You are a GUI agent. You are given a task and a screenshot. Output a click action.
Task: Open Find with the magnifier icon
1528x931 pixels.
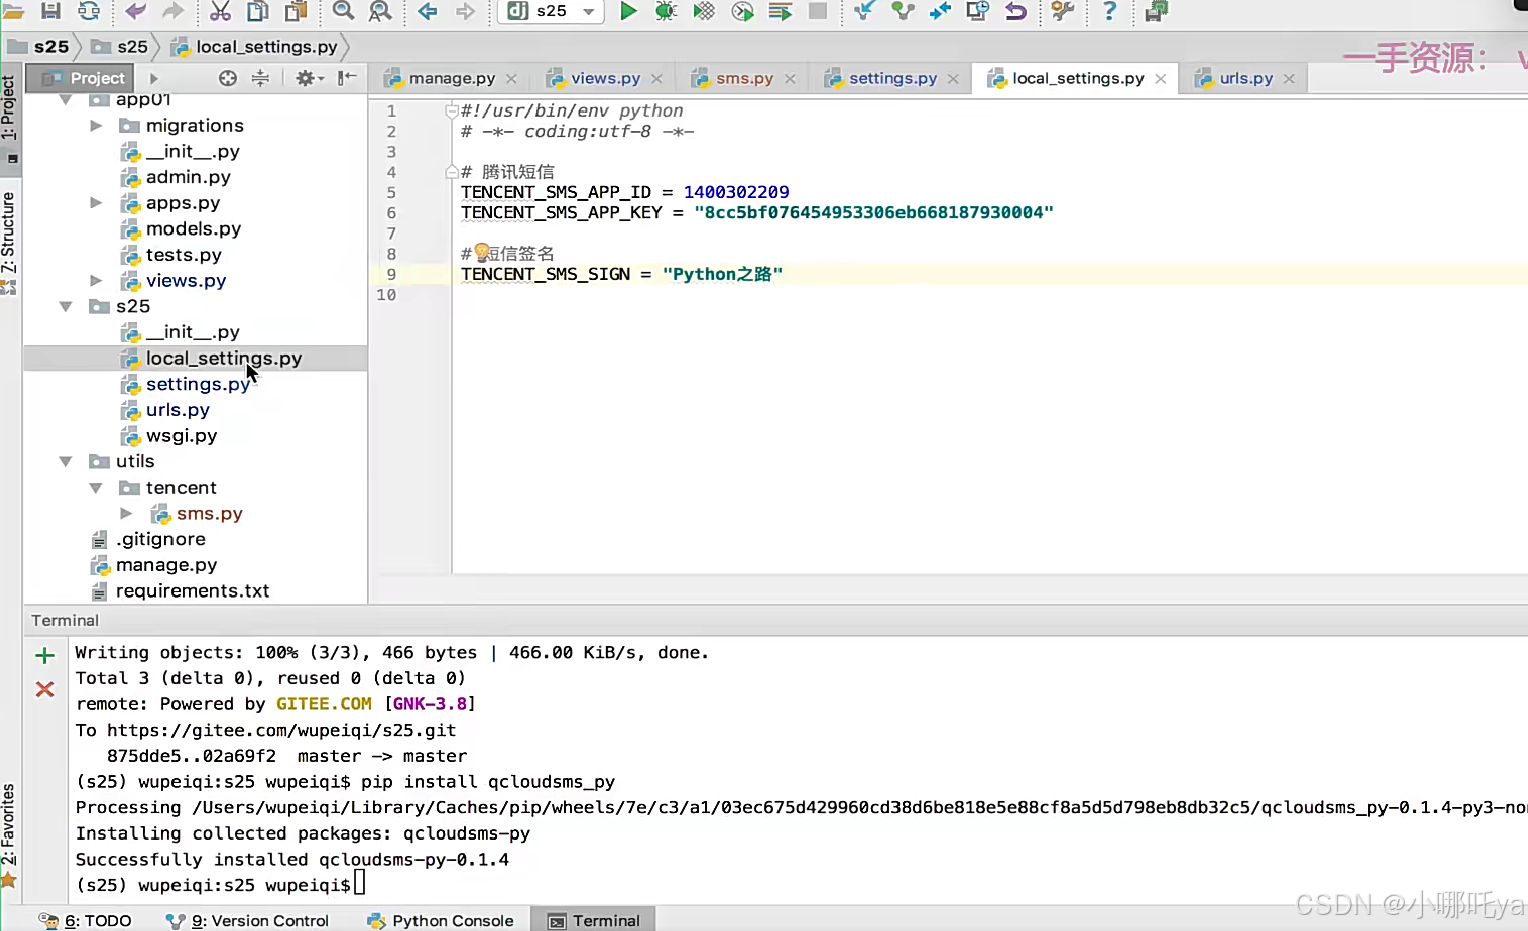tap(343, 11)
